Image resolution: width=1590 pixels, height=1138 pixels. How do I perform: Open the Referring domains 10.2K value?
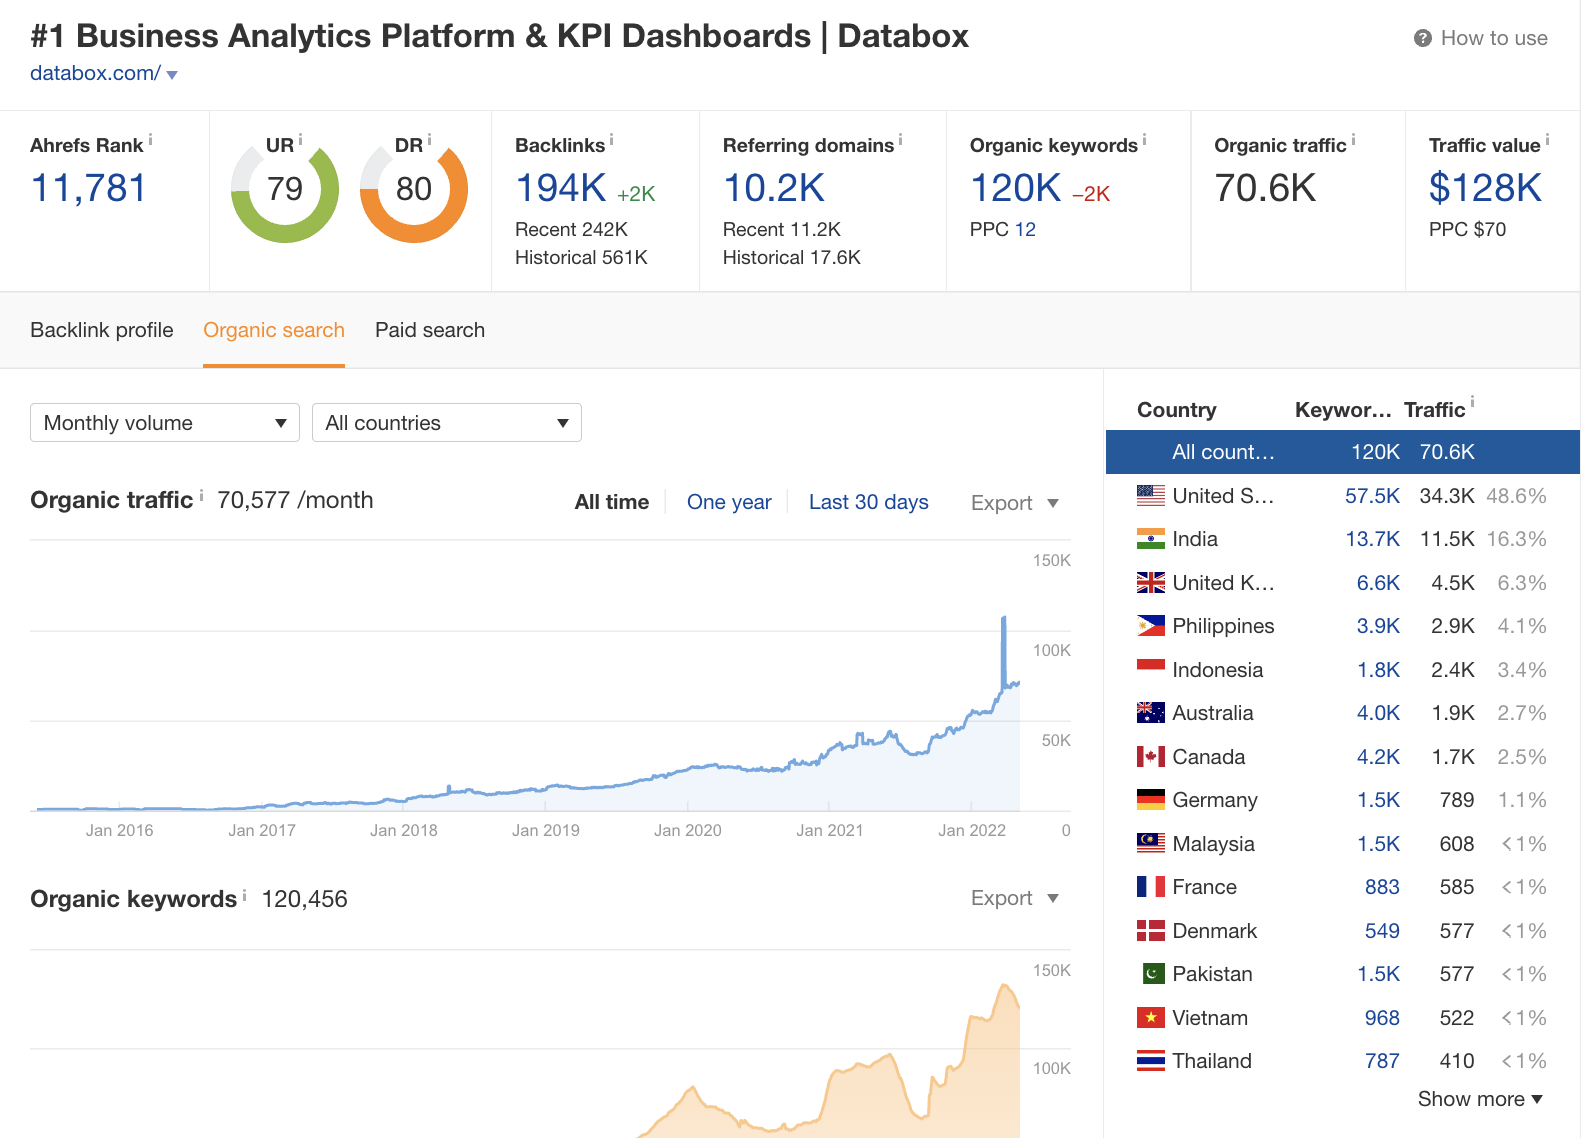tap(774, 188)
